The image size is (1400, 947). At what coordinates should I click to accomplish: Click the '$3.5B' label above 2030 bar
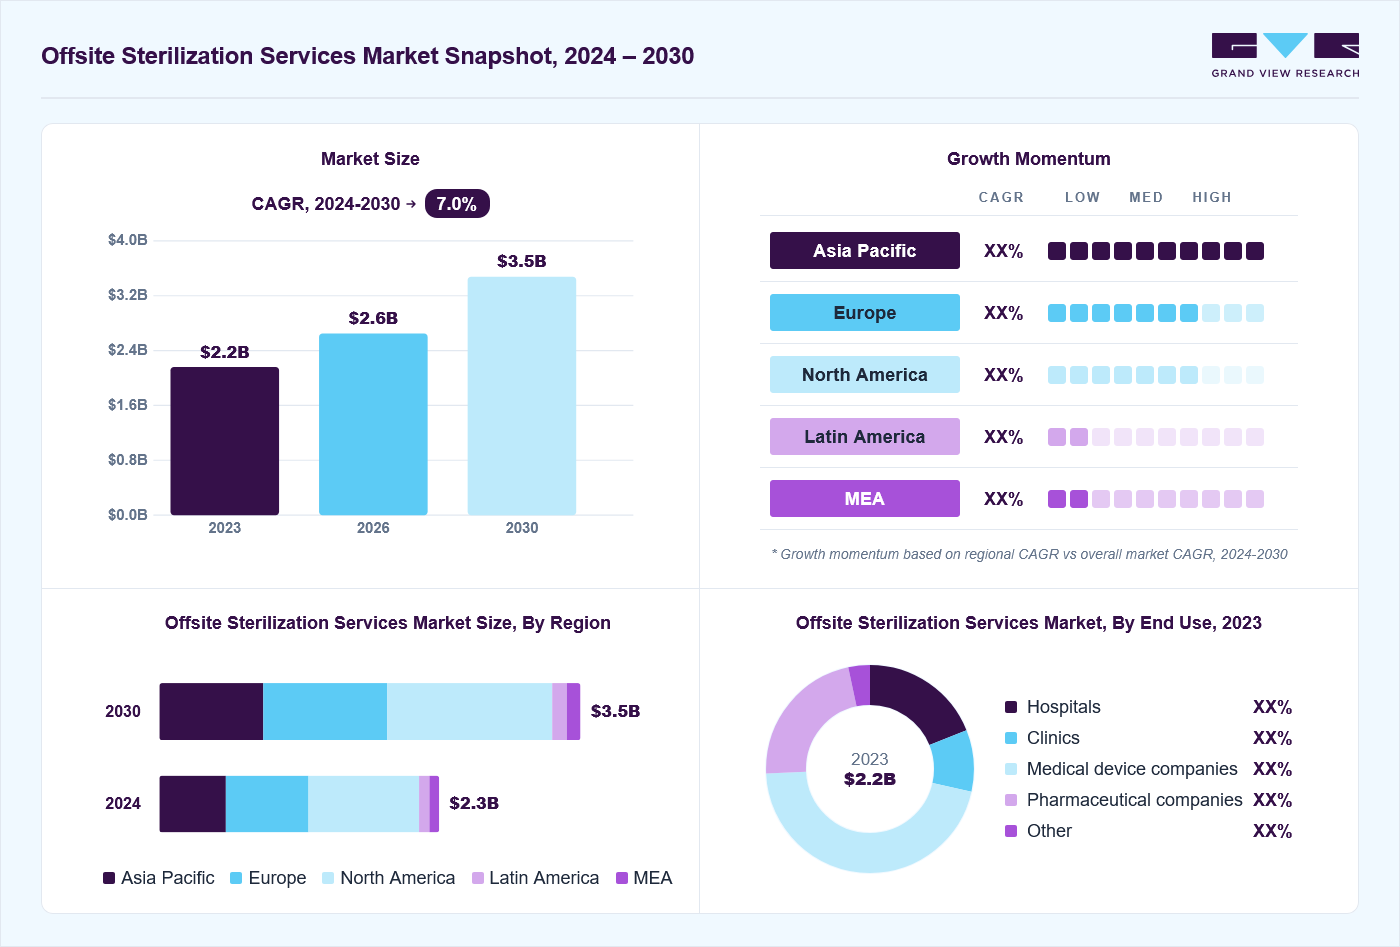click(x=522, y=261)
